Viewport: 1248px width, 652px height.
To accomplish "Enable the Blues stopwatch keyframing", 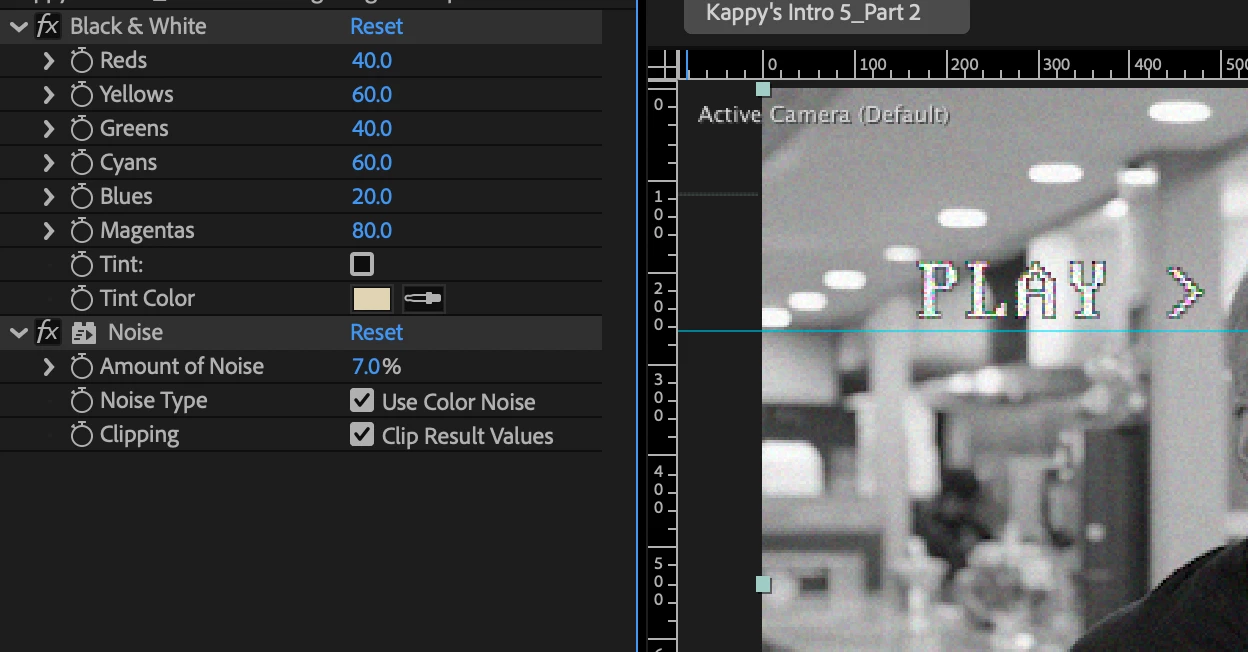I will pos(82,197).
